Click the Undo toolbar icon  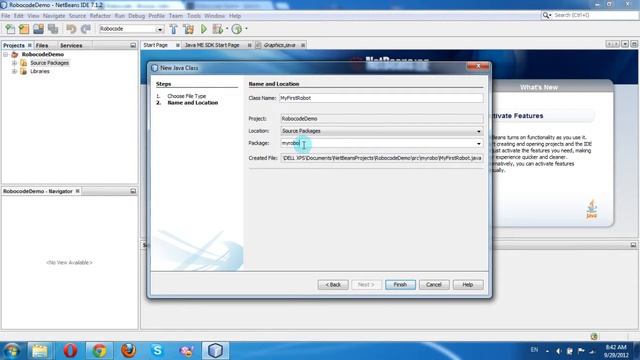(71, 29)
